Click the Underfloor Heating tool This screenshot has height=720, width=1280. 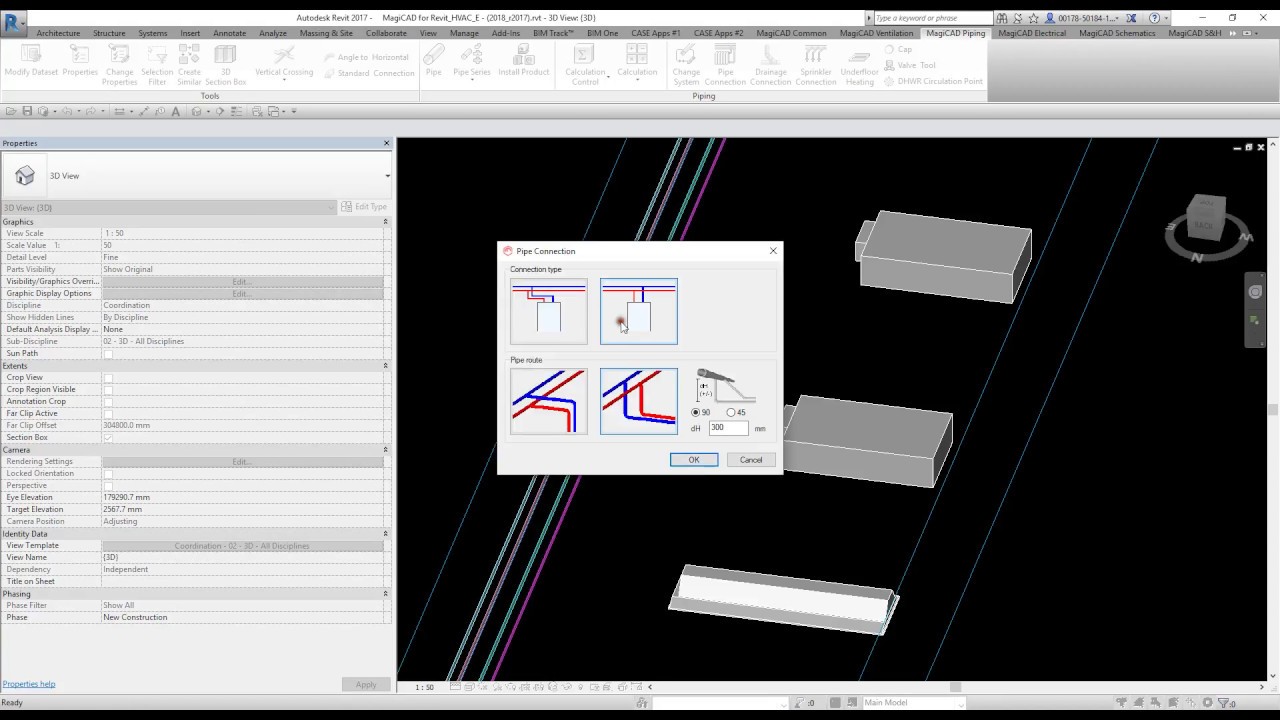(x=859, y=65)
